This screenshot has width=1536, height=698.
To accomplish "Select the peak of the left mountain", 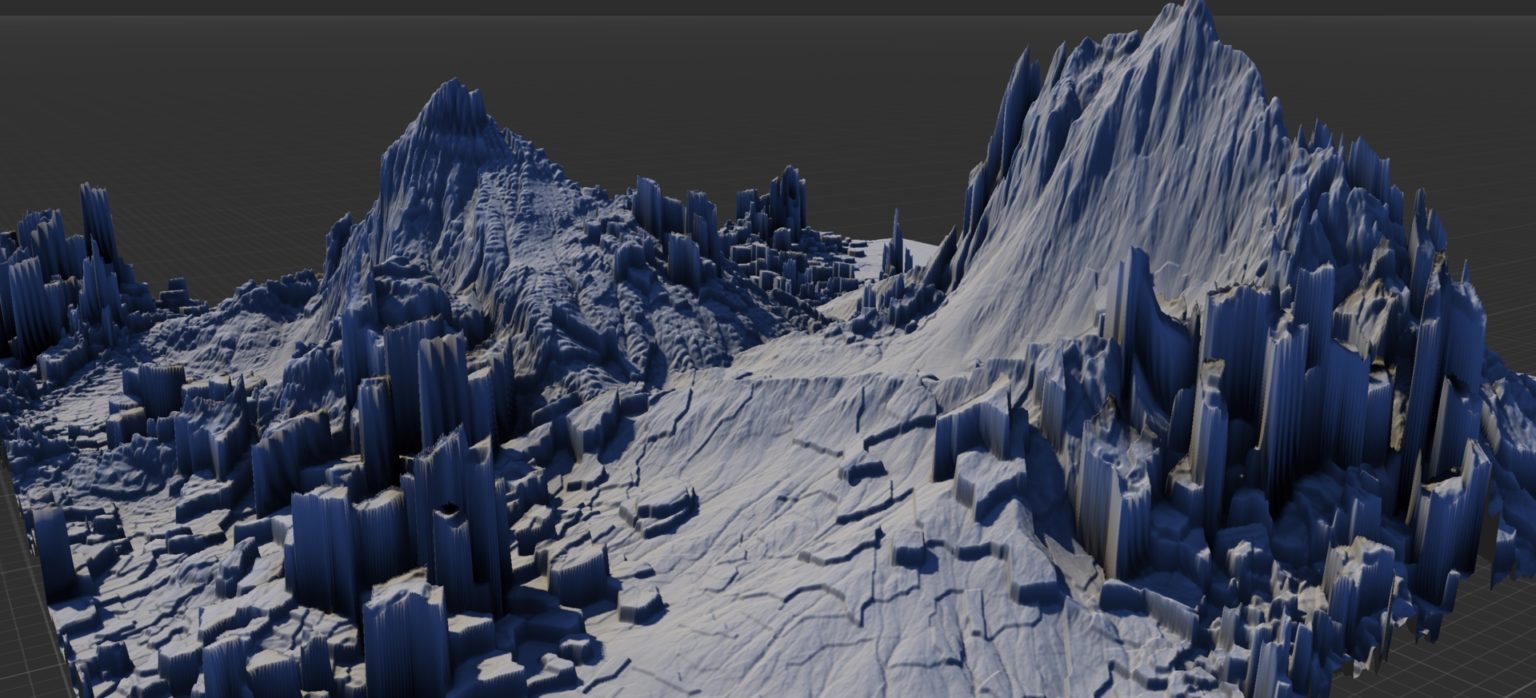I will click(455, 97).
